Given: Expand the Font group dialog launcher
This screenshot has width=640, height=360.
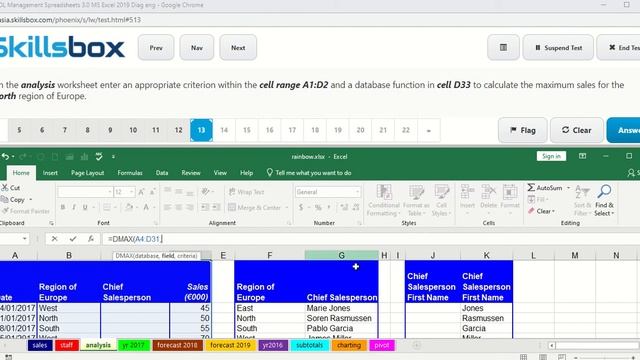Looking at the screenshot, I should (x=156, y=223).
